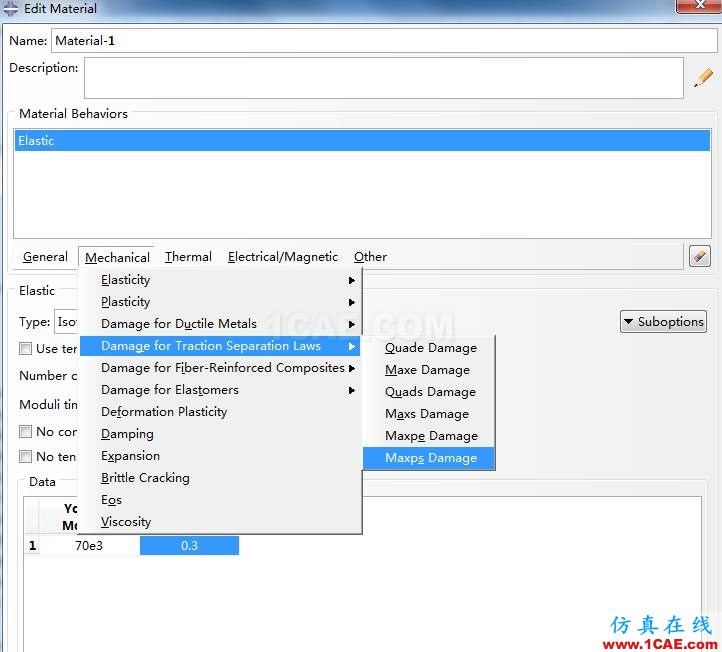722x652 pixels.
Task: Select Maxe Damage option
Action: coord(429,370)
